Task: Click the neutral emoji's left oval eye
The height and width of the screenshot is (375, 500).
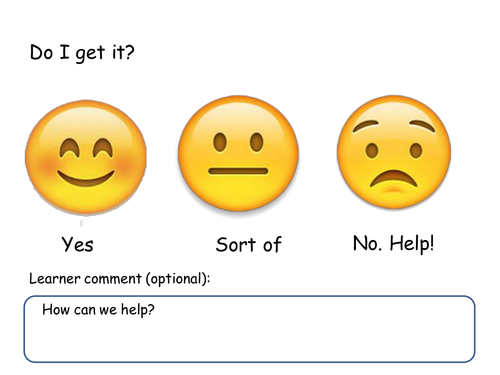Action: click(220, 142)
